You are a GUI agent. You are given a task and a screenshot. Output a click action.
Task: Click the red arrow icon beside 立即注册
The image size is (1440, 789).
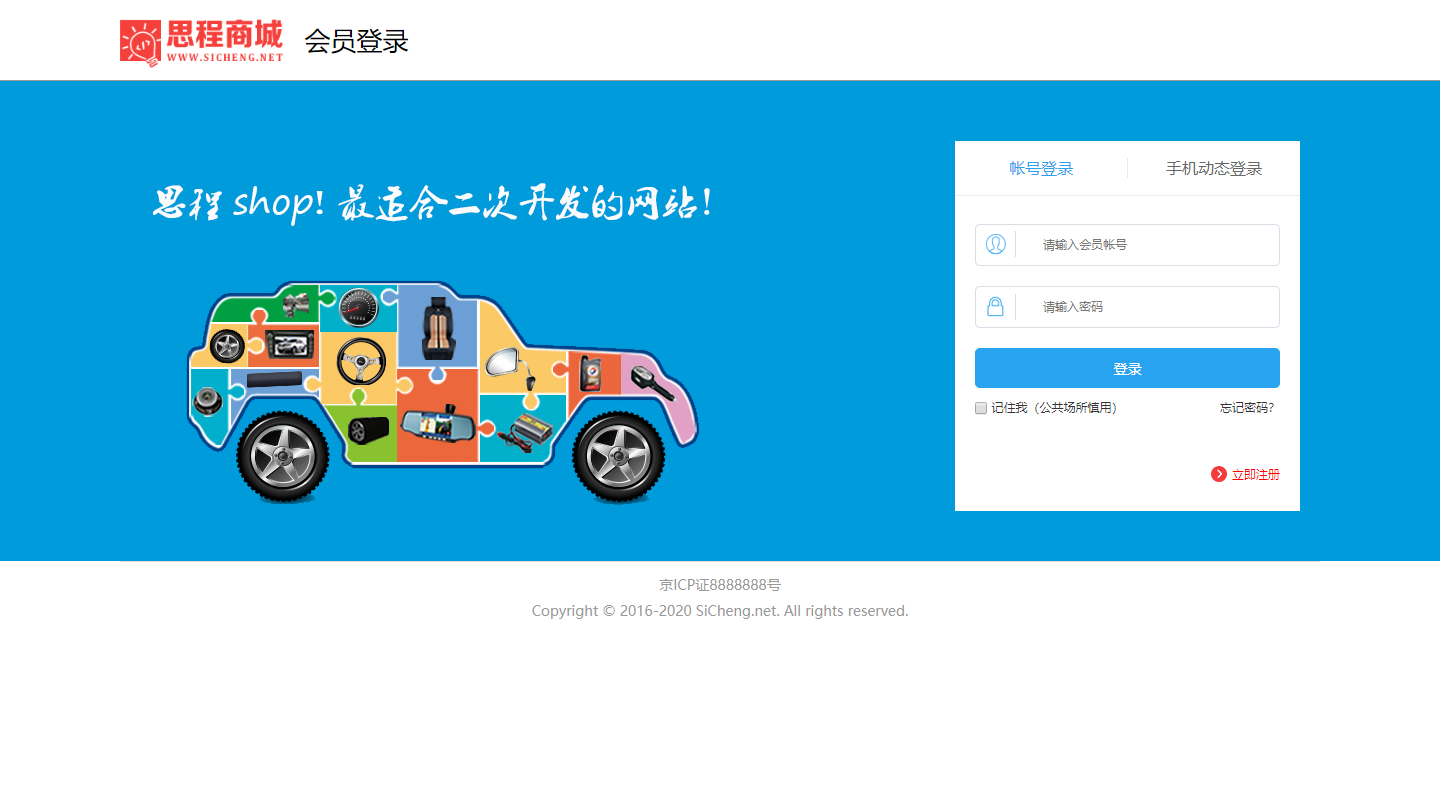pos(1218,474)
